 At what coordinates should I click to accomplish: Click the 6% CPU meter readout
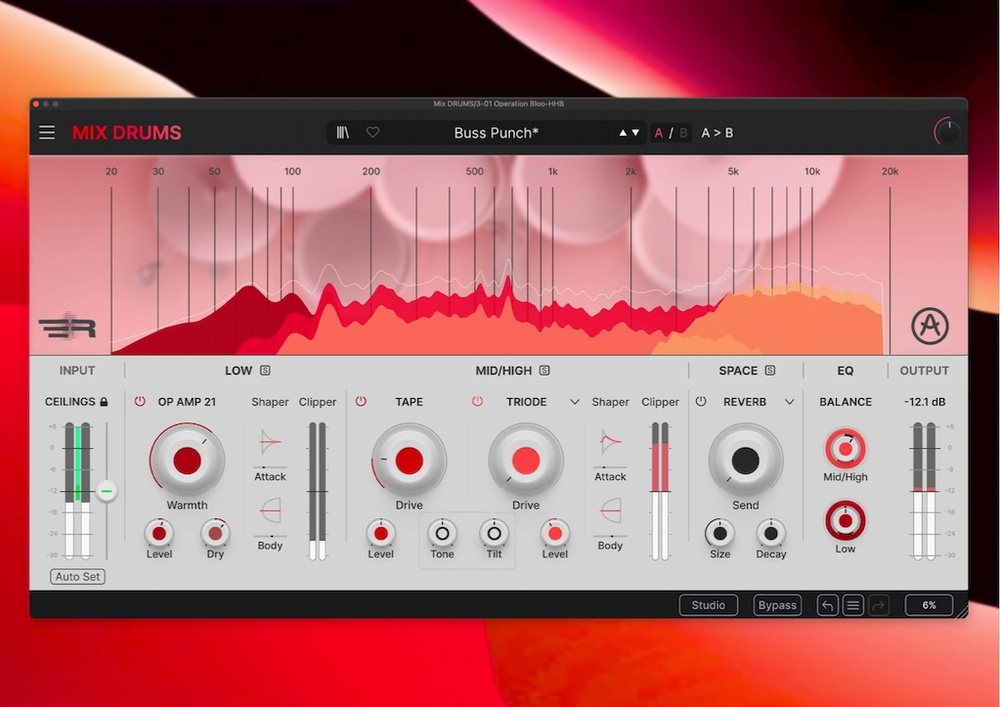[x=929, y=605]
